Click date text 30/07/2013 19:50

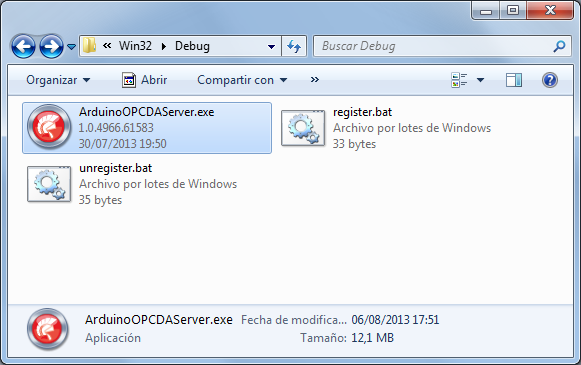[x=122, y=144]
